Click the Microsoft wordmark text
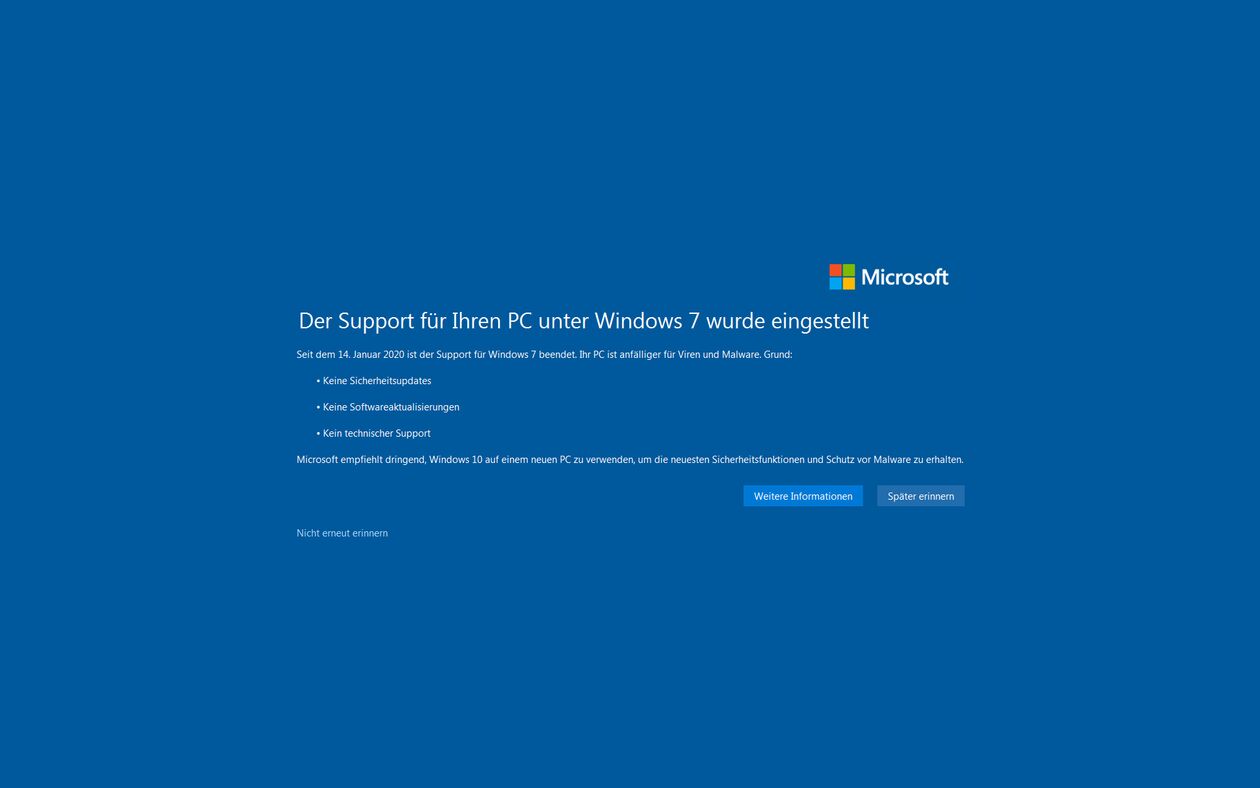Viewport: 1260px width, 788px height. point(905,277)
